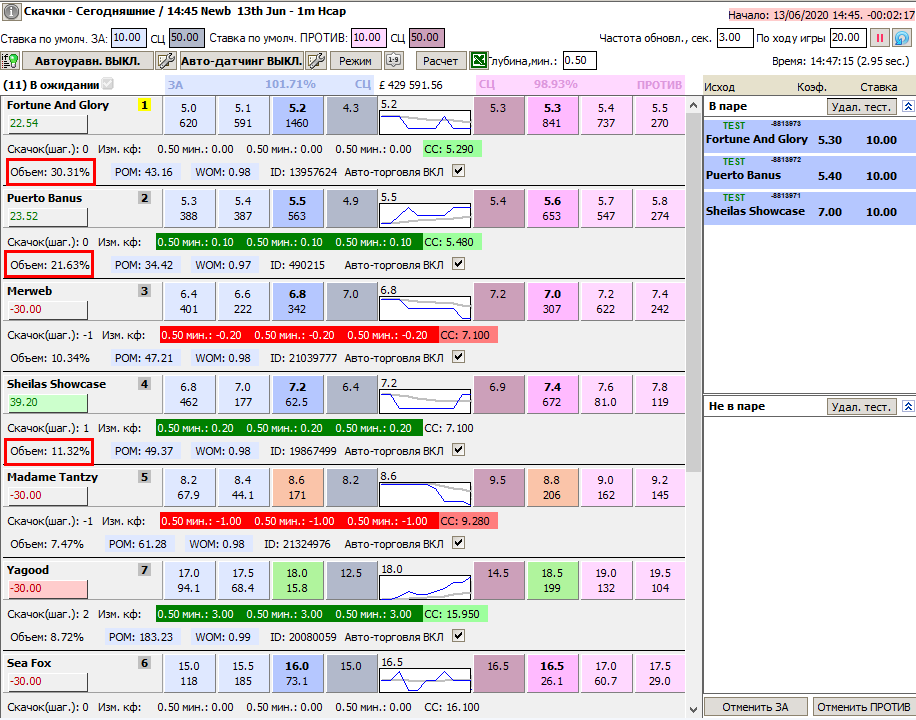Open the Sheilas Showcase price chart

(425, 401)
